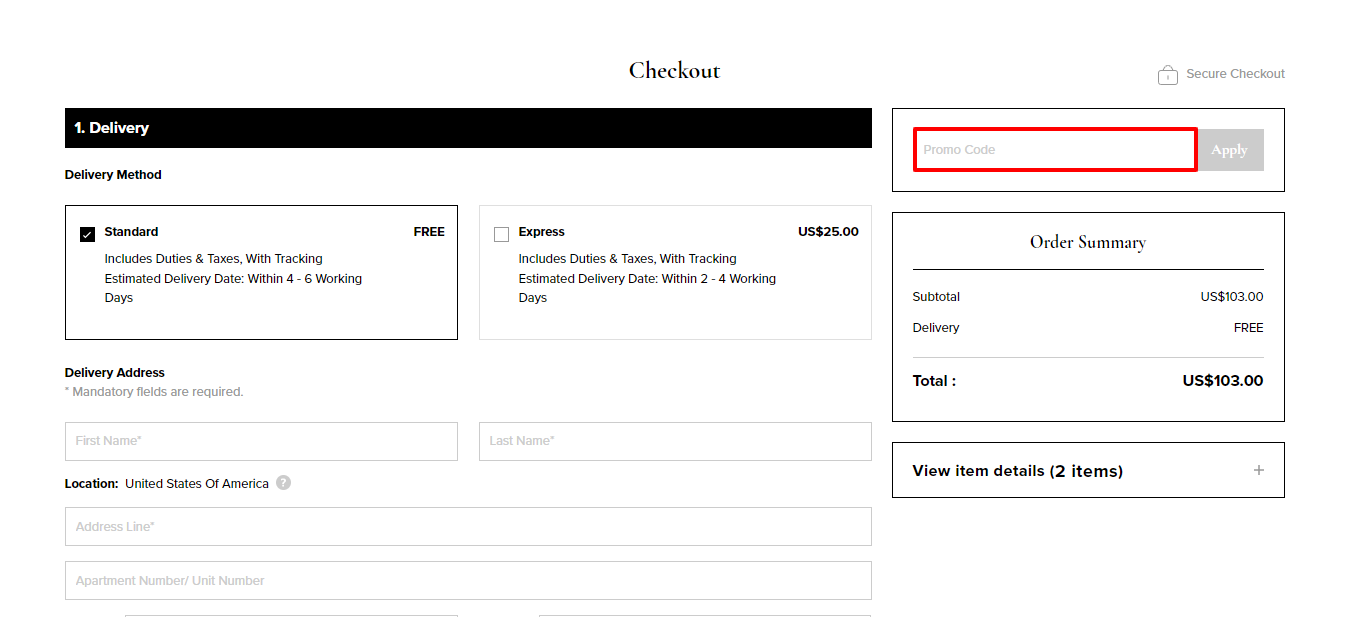Click into the First Name field
Viewport: 1349px width, 617px height.
click(261, 441)
